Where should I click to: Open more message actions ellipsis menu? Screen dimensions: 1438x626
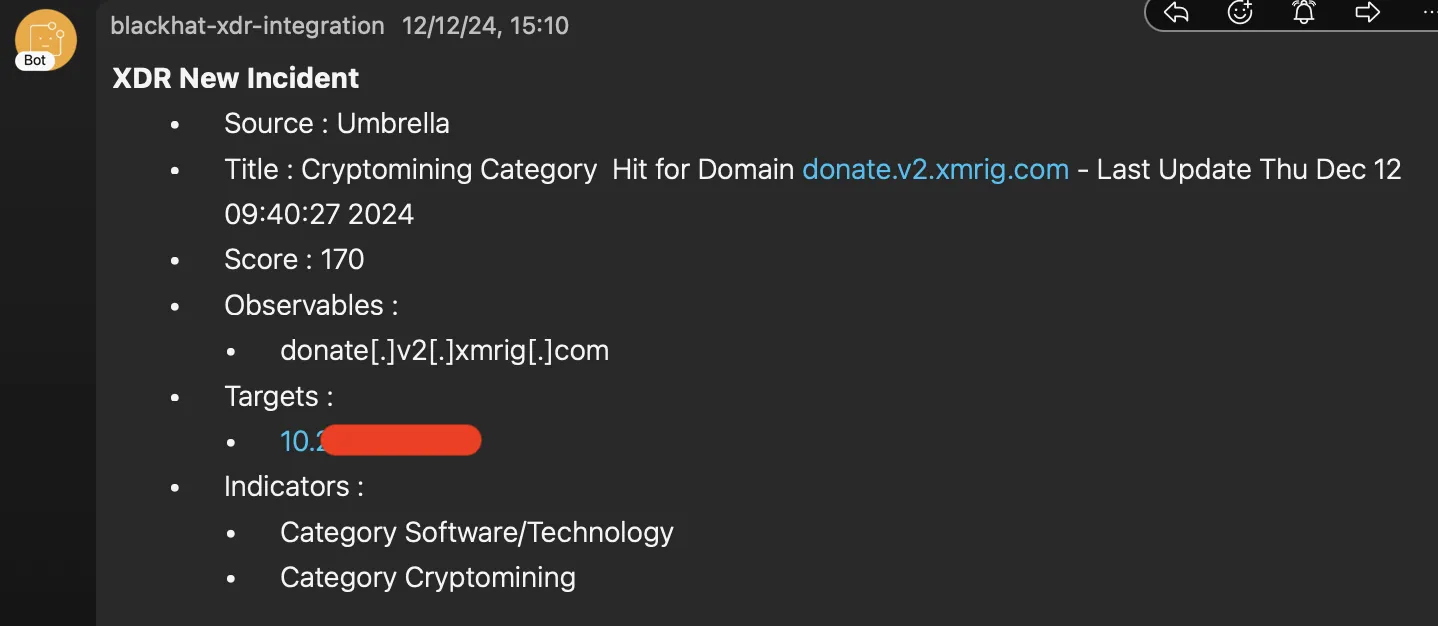[x=1427, y=13]
